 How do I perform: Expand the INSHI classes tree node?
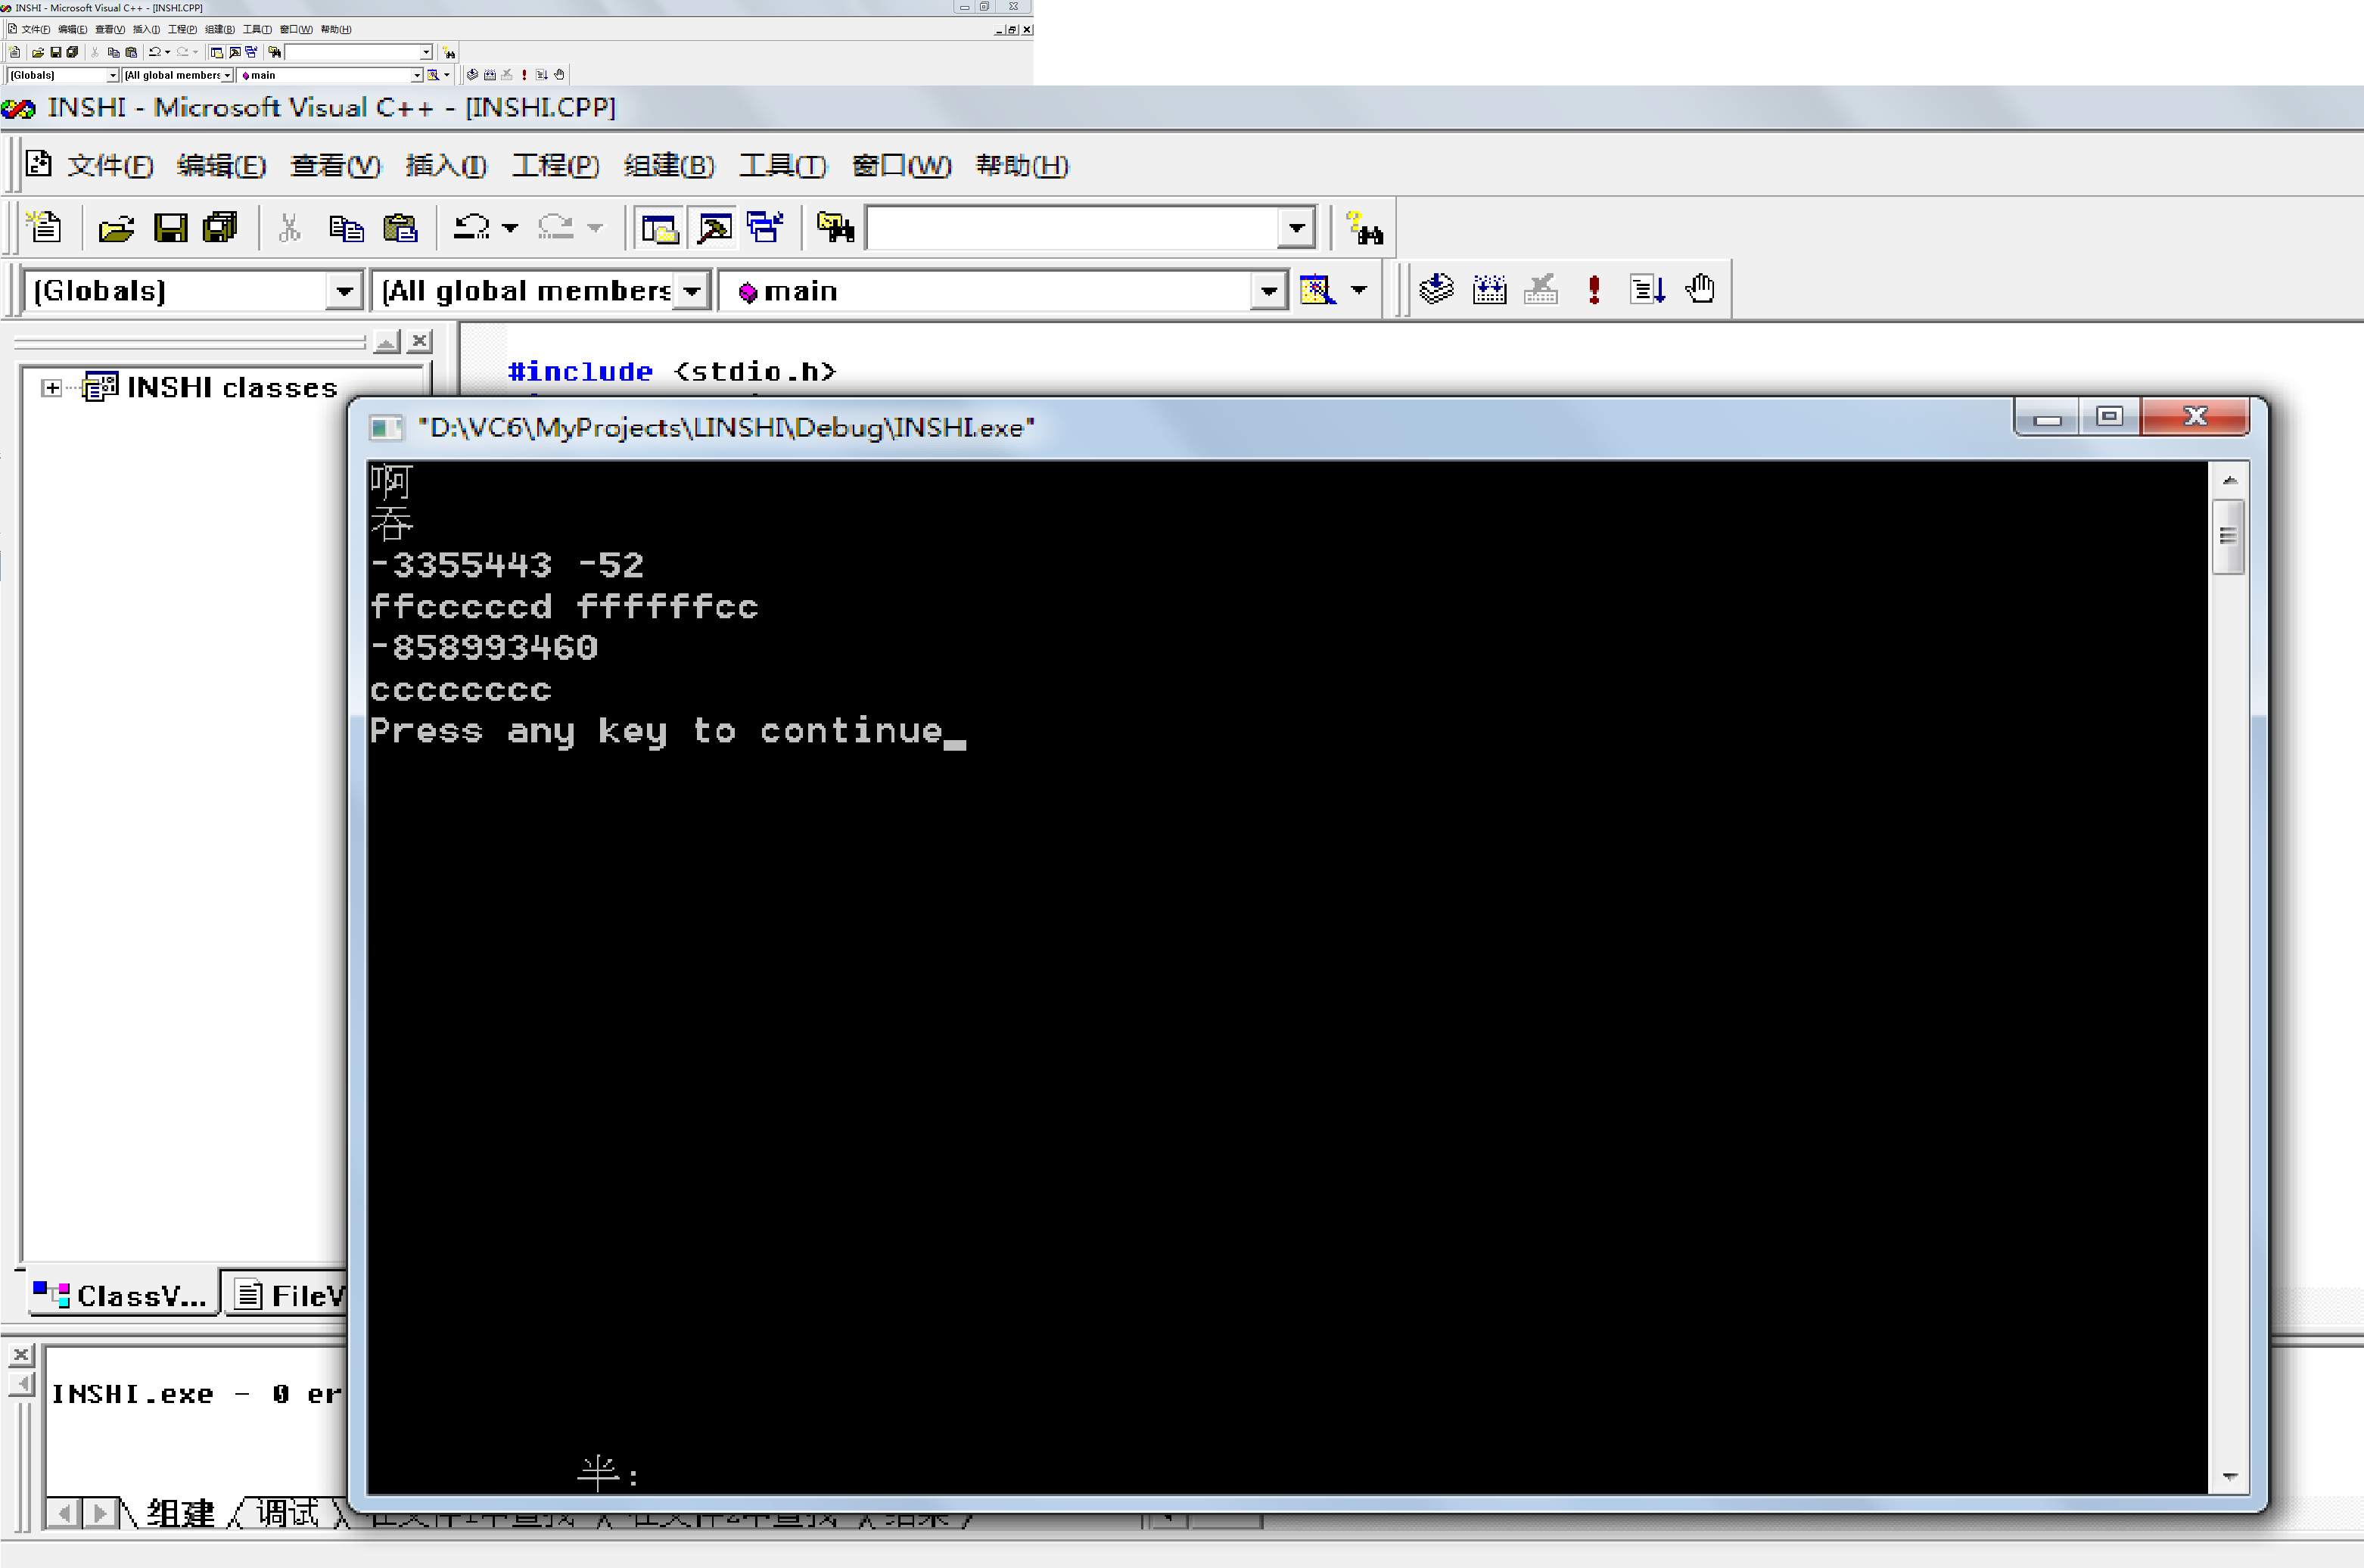point(52,388)
